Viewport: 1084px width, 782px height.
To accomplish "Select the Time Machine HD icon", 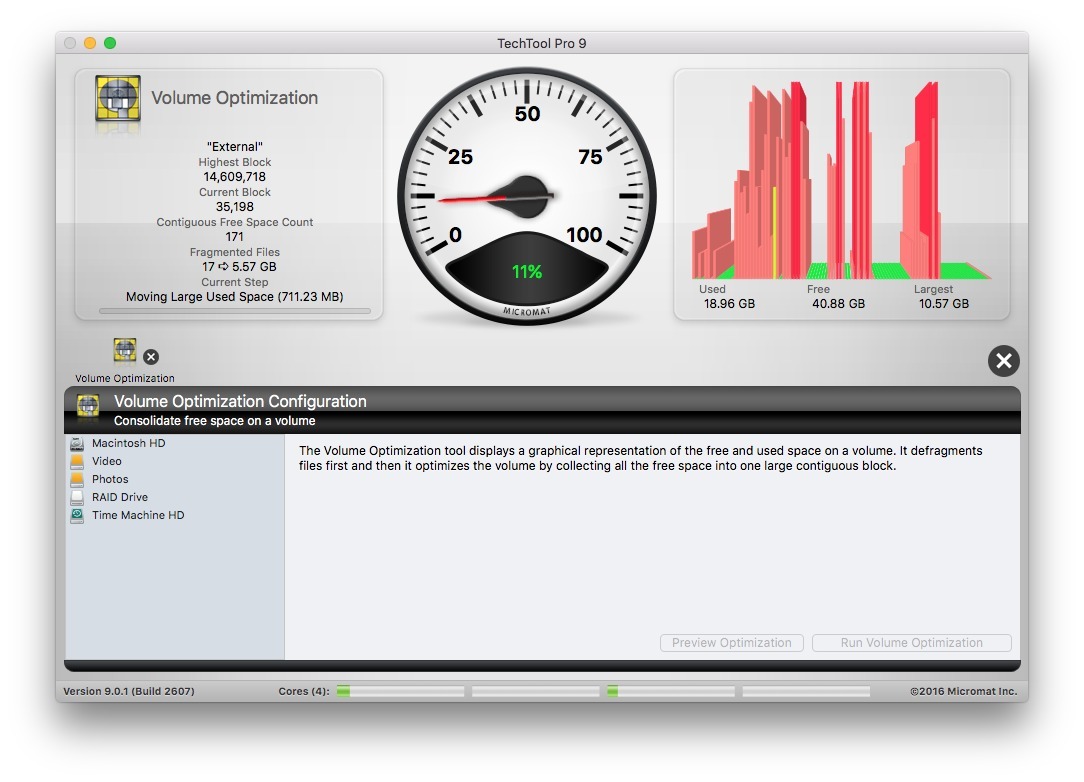I will click(x=77, y=515).
